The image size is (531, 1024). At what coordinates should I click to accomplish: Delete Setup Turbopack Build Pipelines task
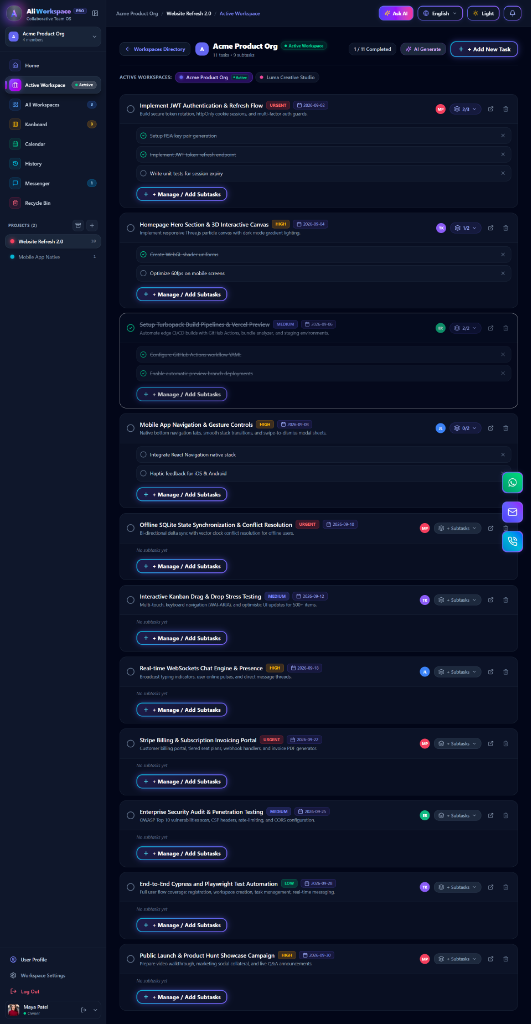coord(506,328)
